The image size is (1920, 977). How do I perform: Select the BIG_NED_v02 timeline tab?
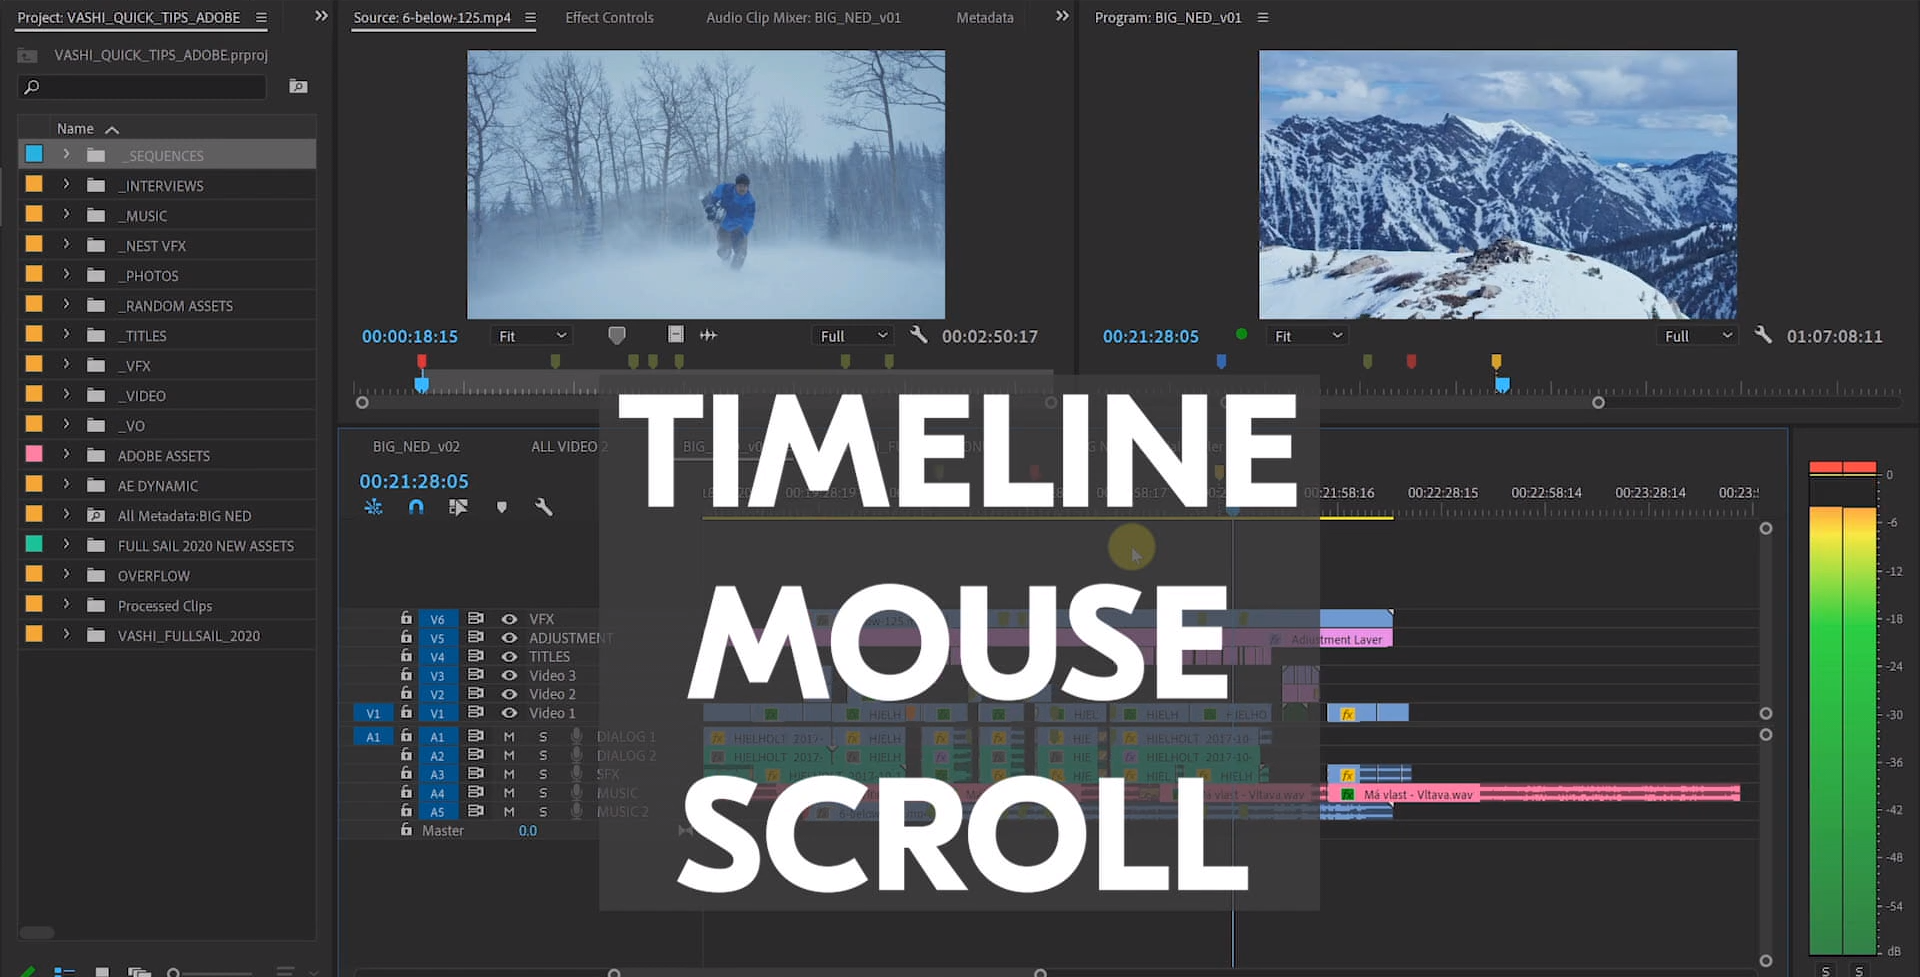point(416,446)
